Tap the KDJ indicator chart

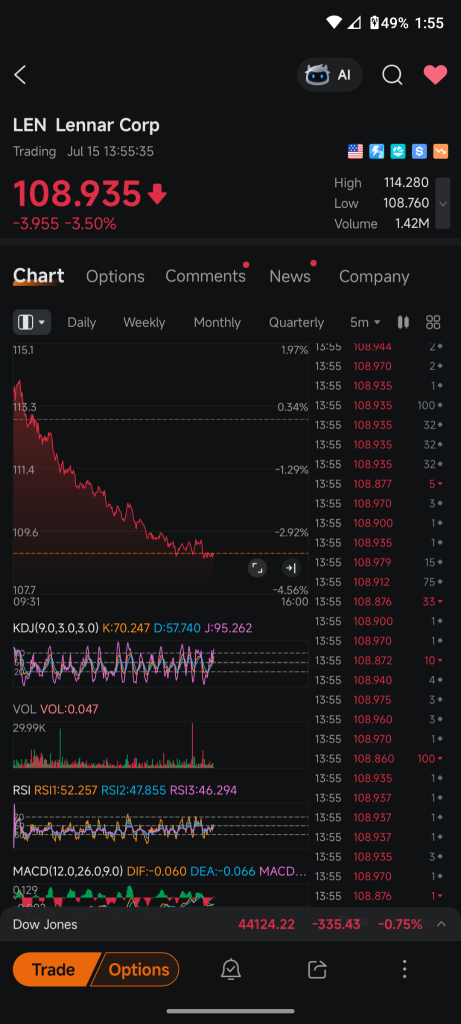(x=161, y=663)
